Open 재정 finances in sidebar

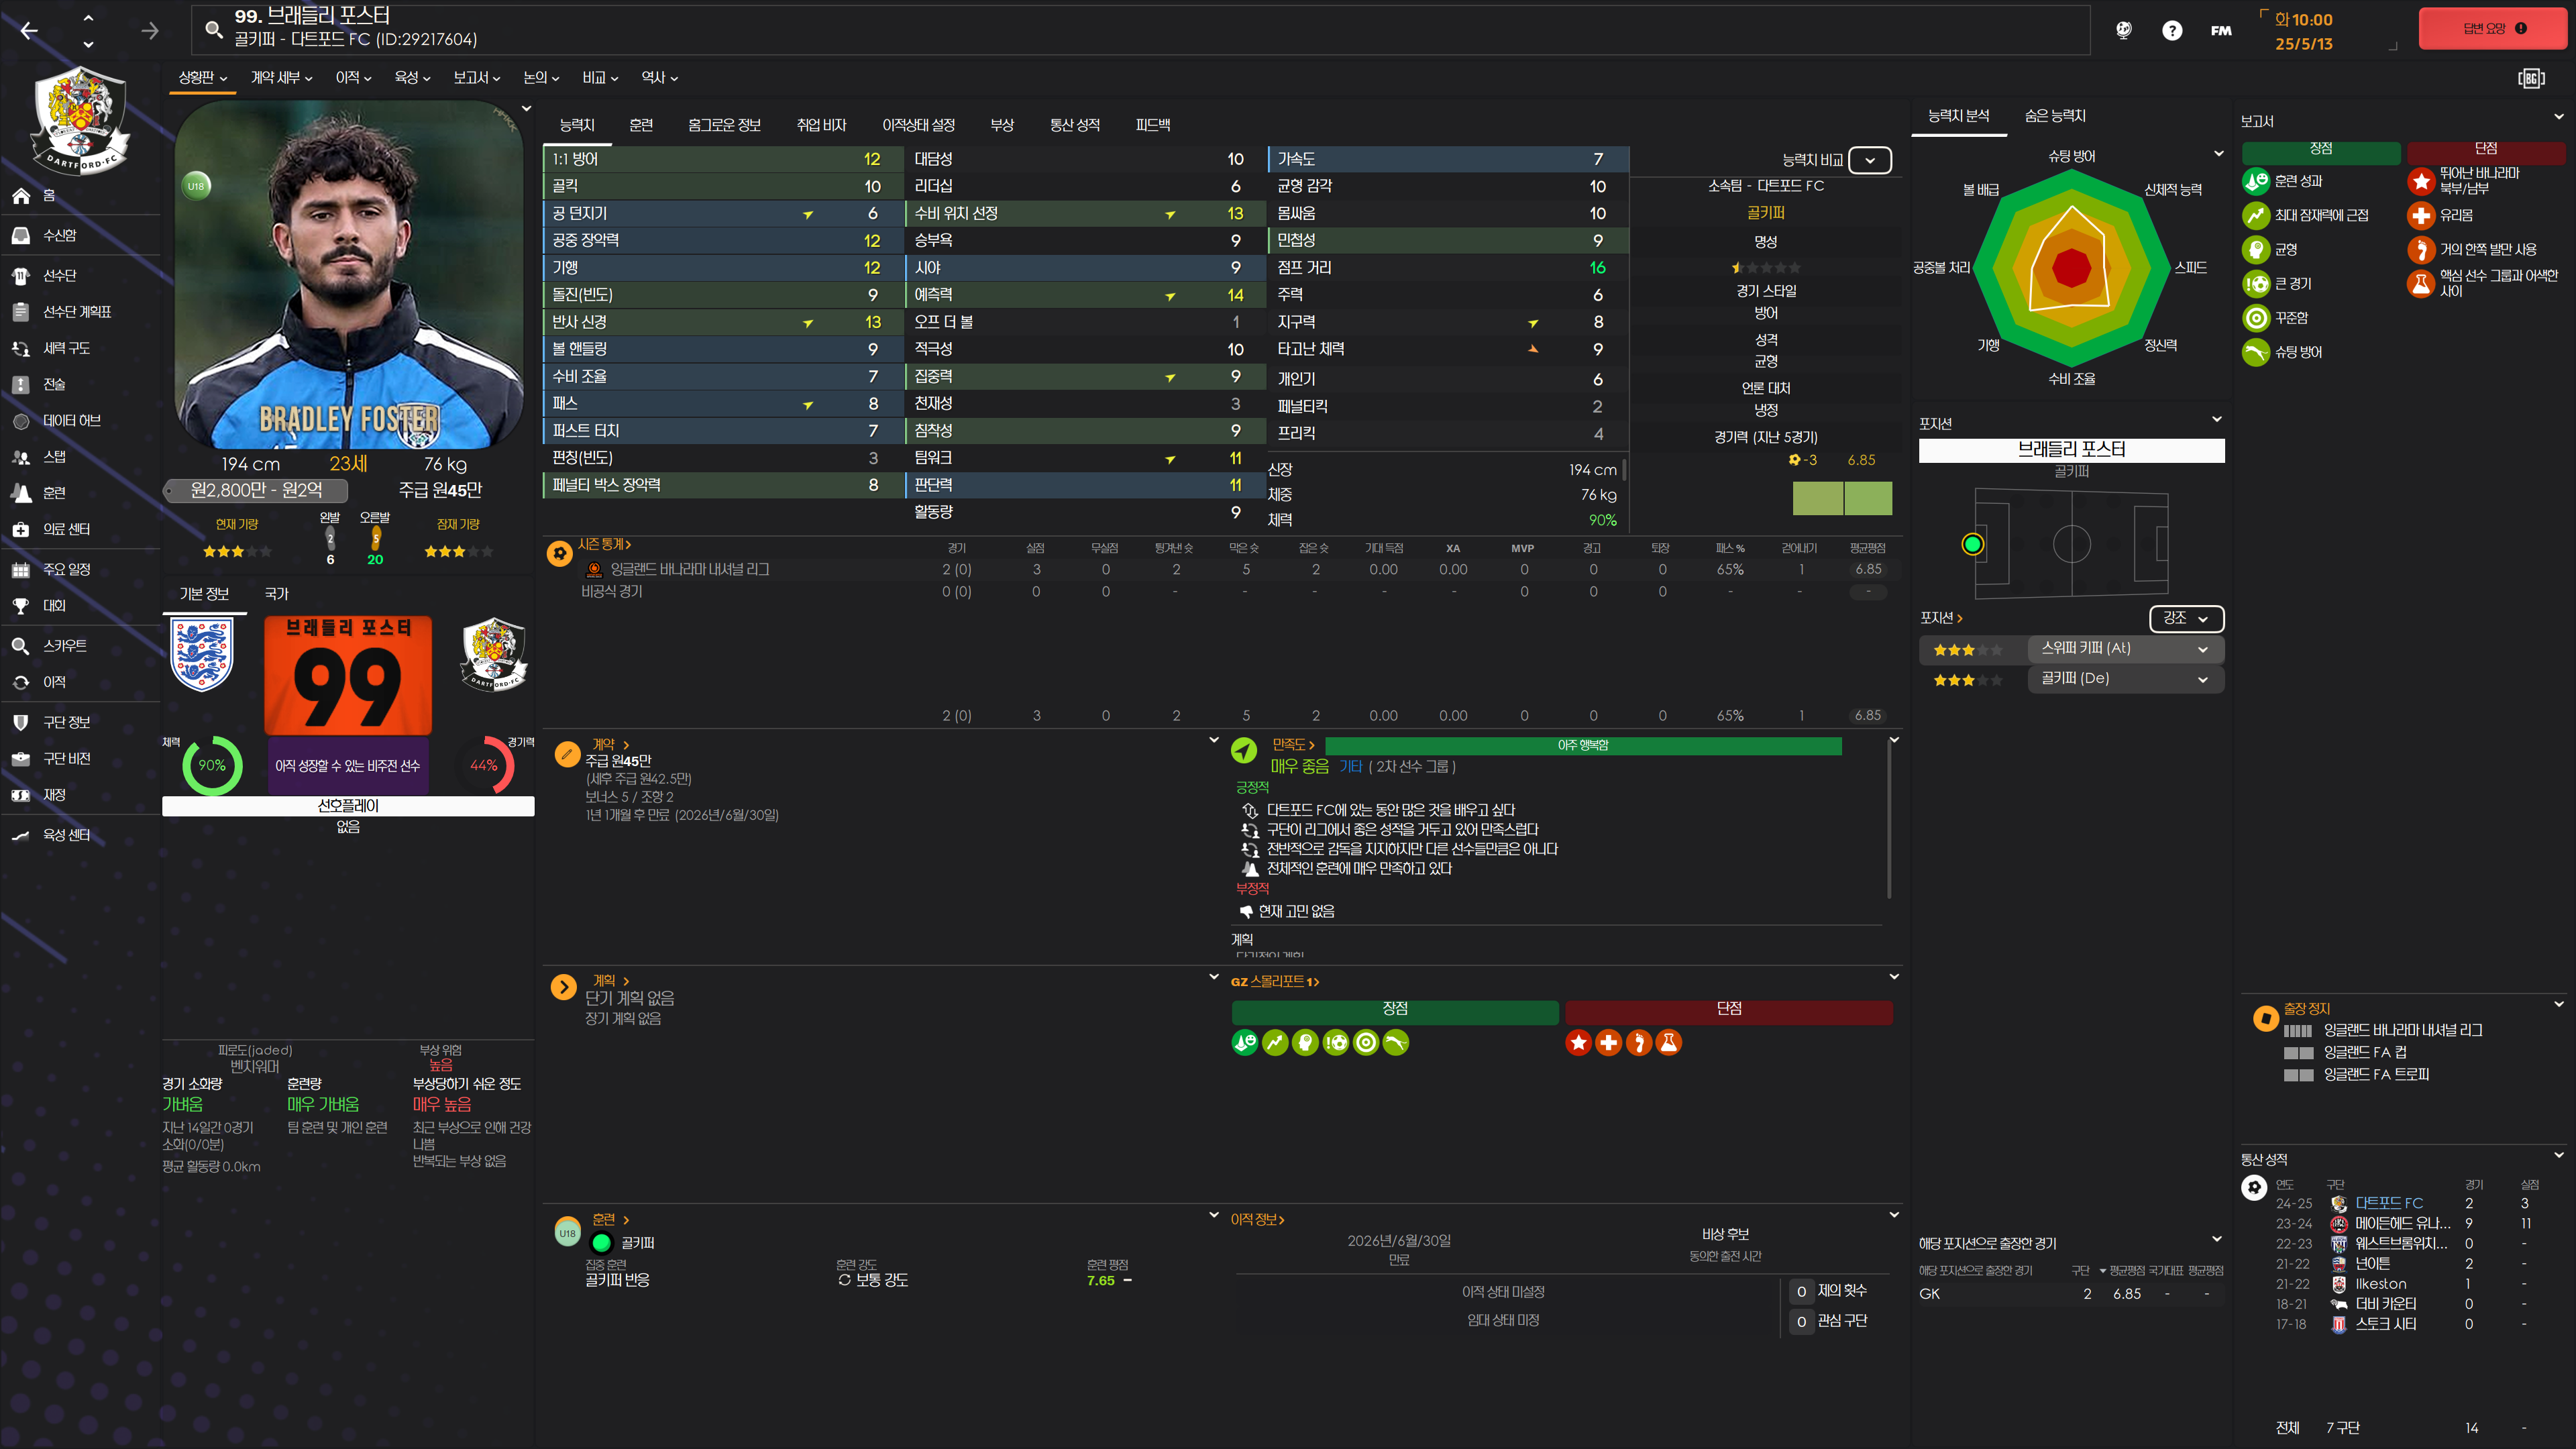(54, 795)
